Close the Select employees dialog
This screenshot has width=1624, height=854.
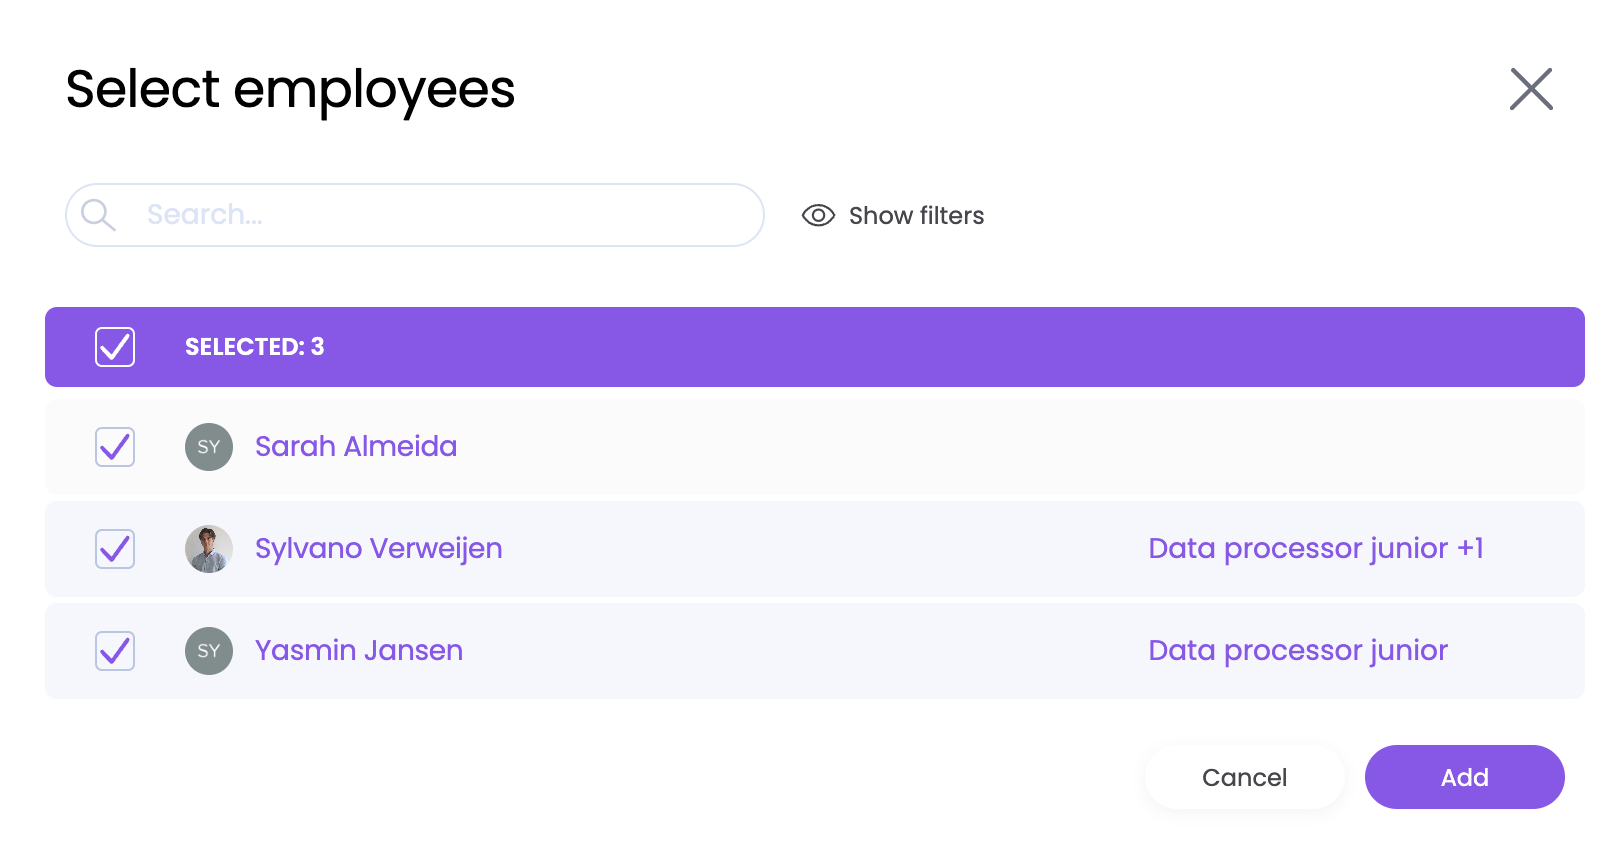(1530, 89)
